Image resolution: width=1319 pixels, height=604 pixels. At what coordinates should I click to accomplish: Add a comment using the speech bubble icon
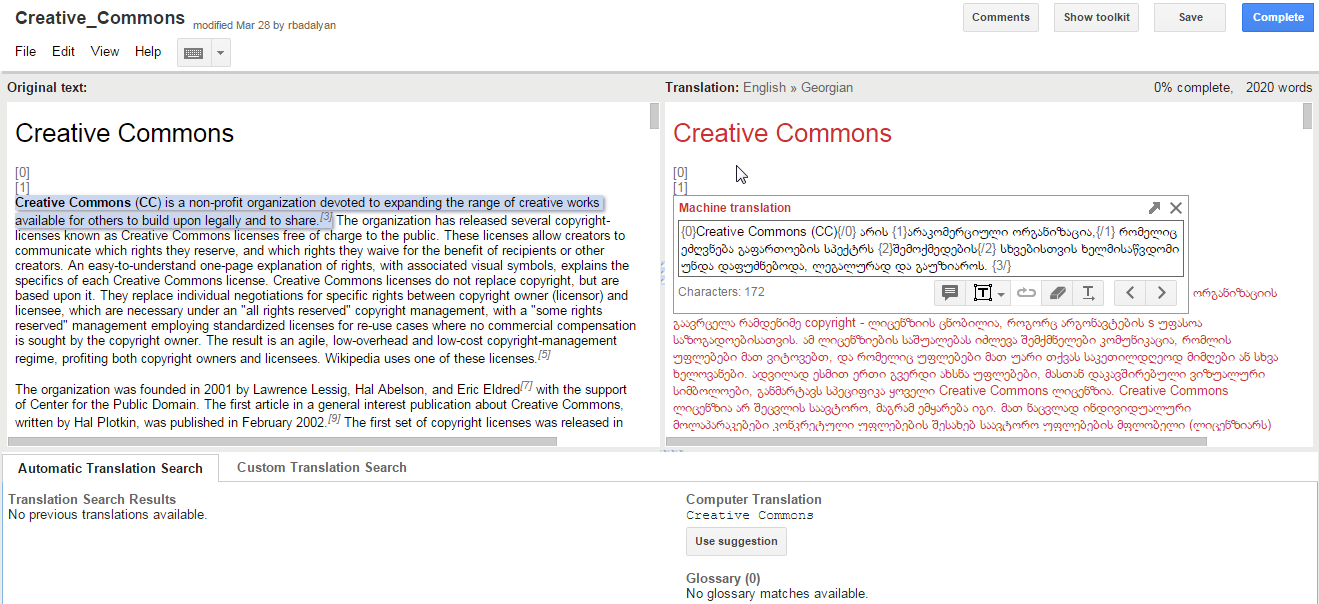(x=950, y=293)
